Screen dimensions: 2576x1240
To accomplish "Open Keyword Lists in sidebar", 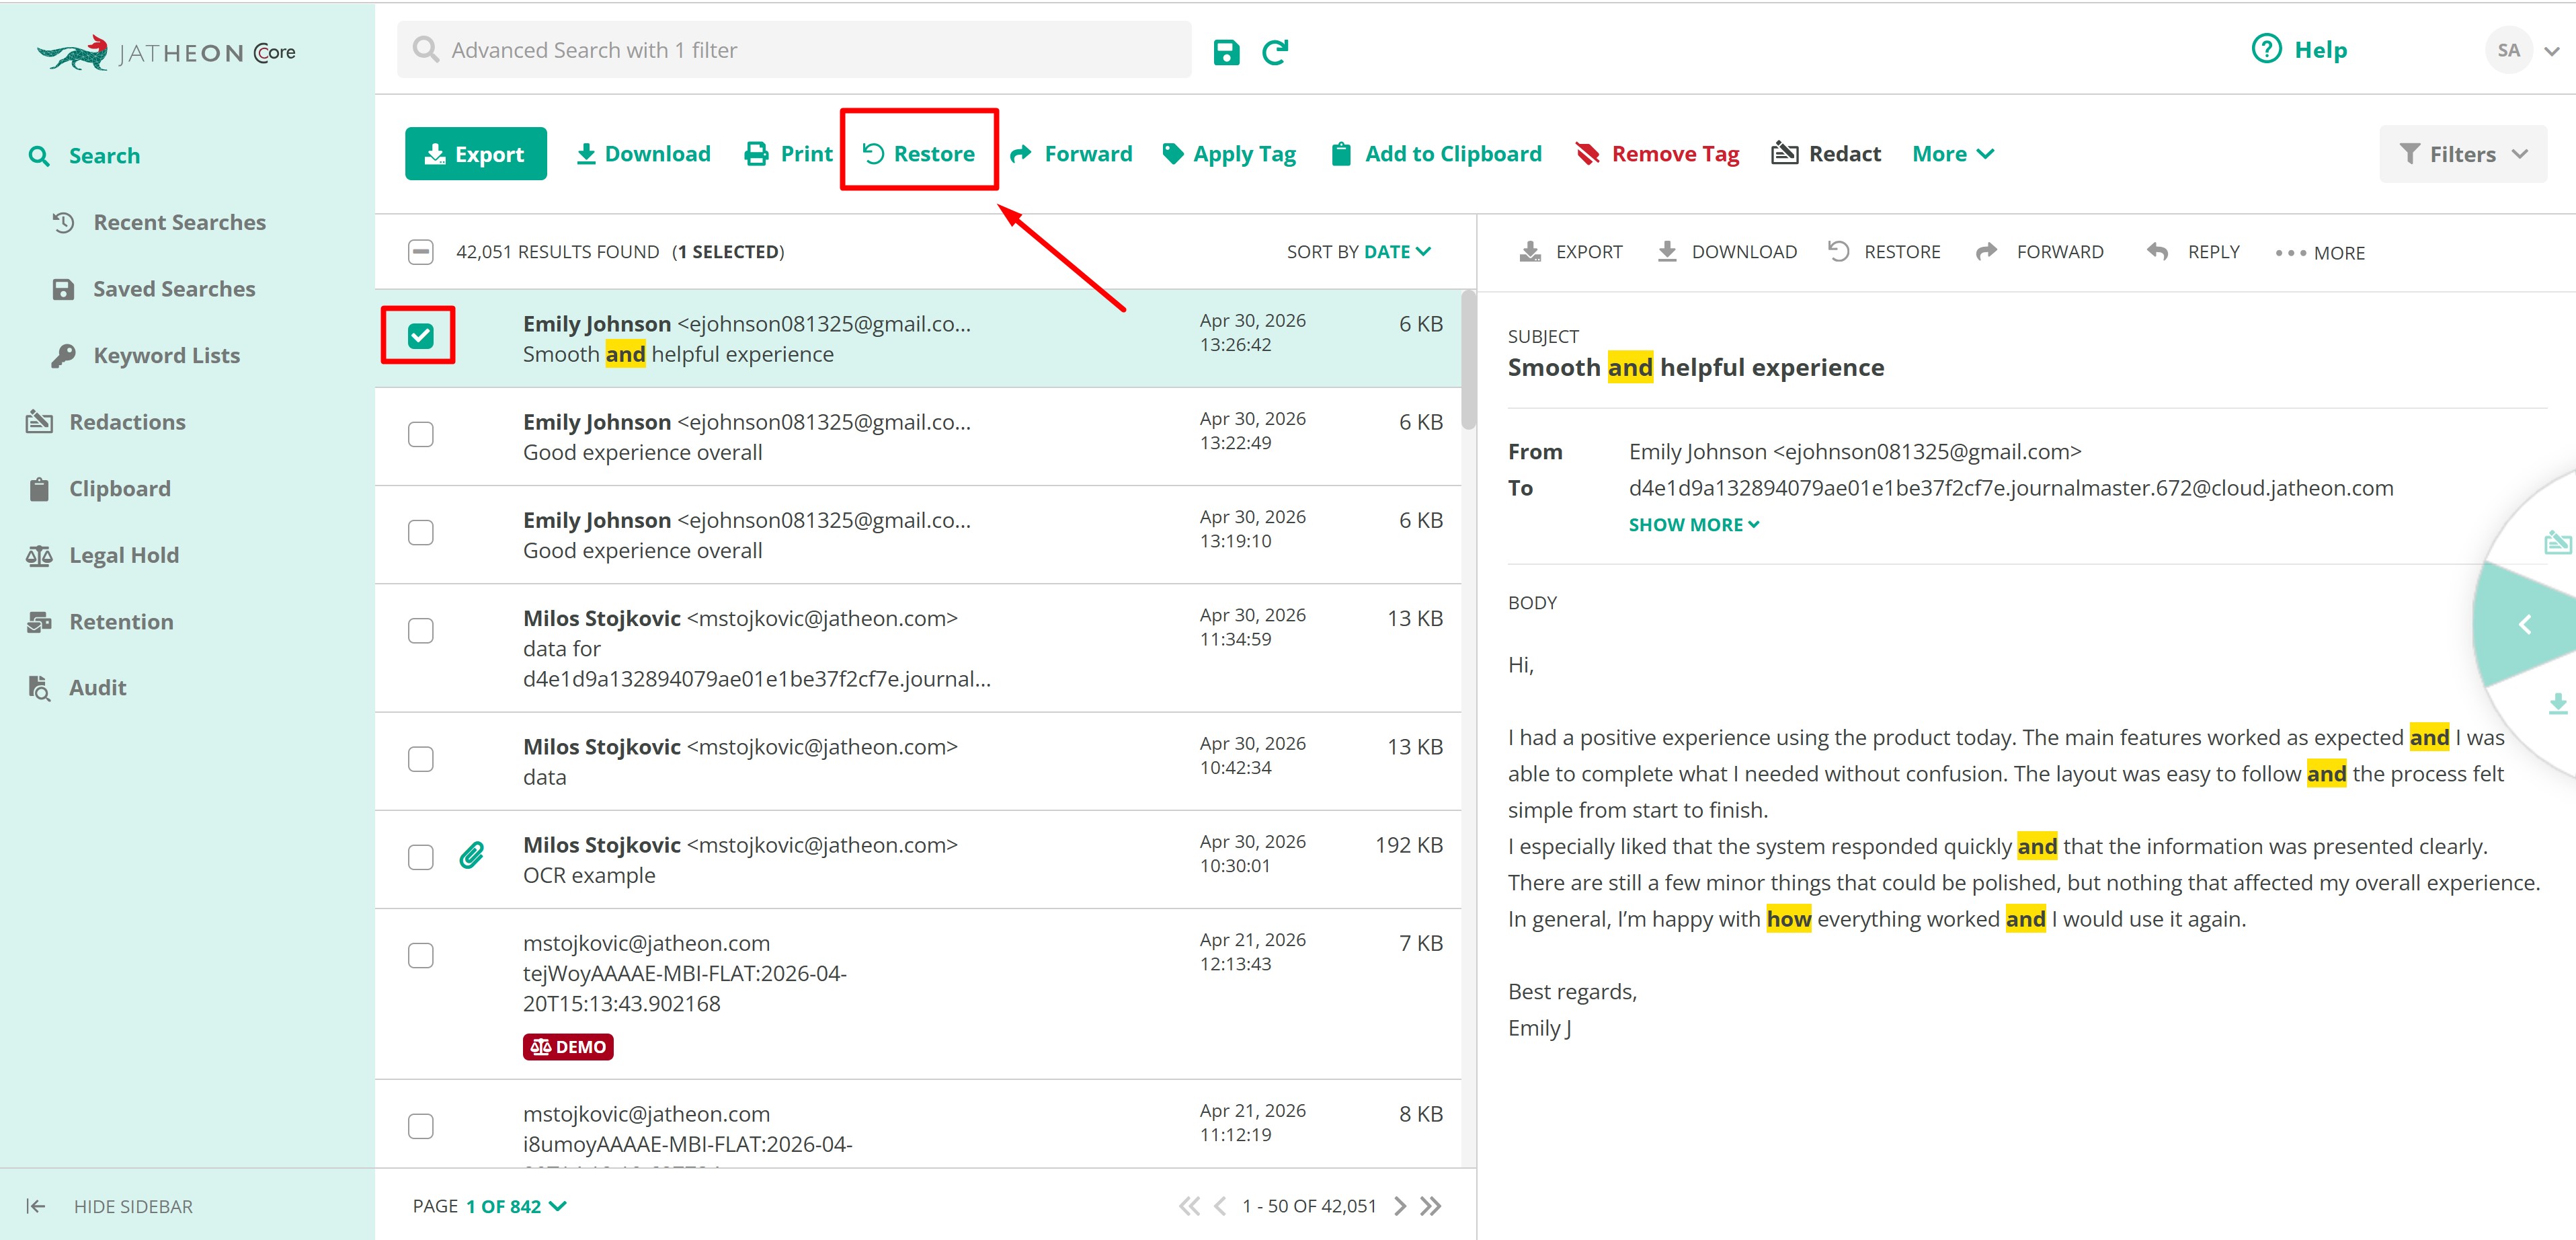I will click(147, 356).
